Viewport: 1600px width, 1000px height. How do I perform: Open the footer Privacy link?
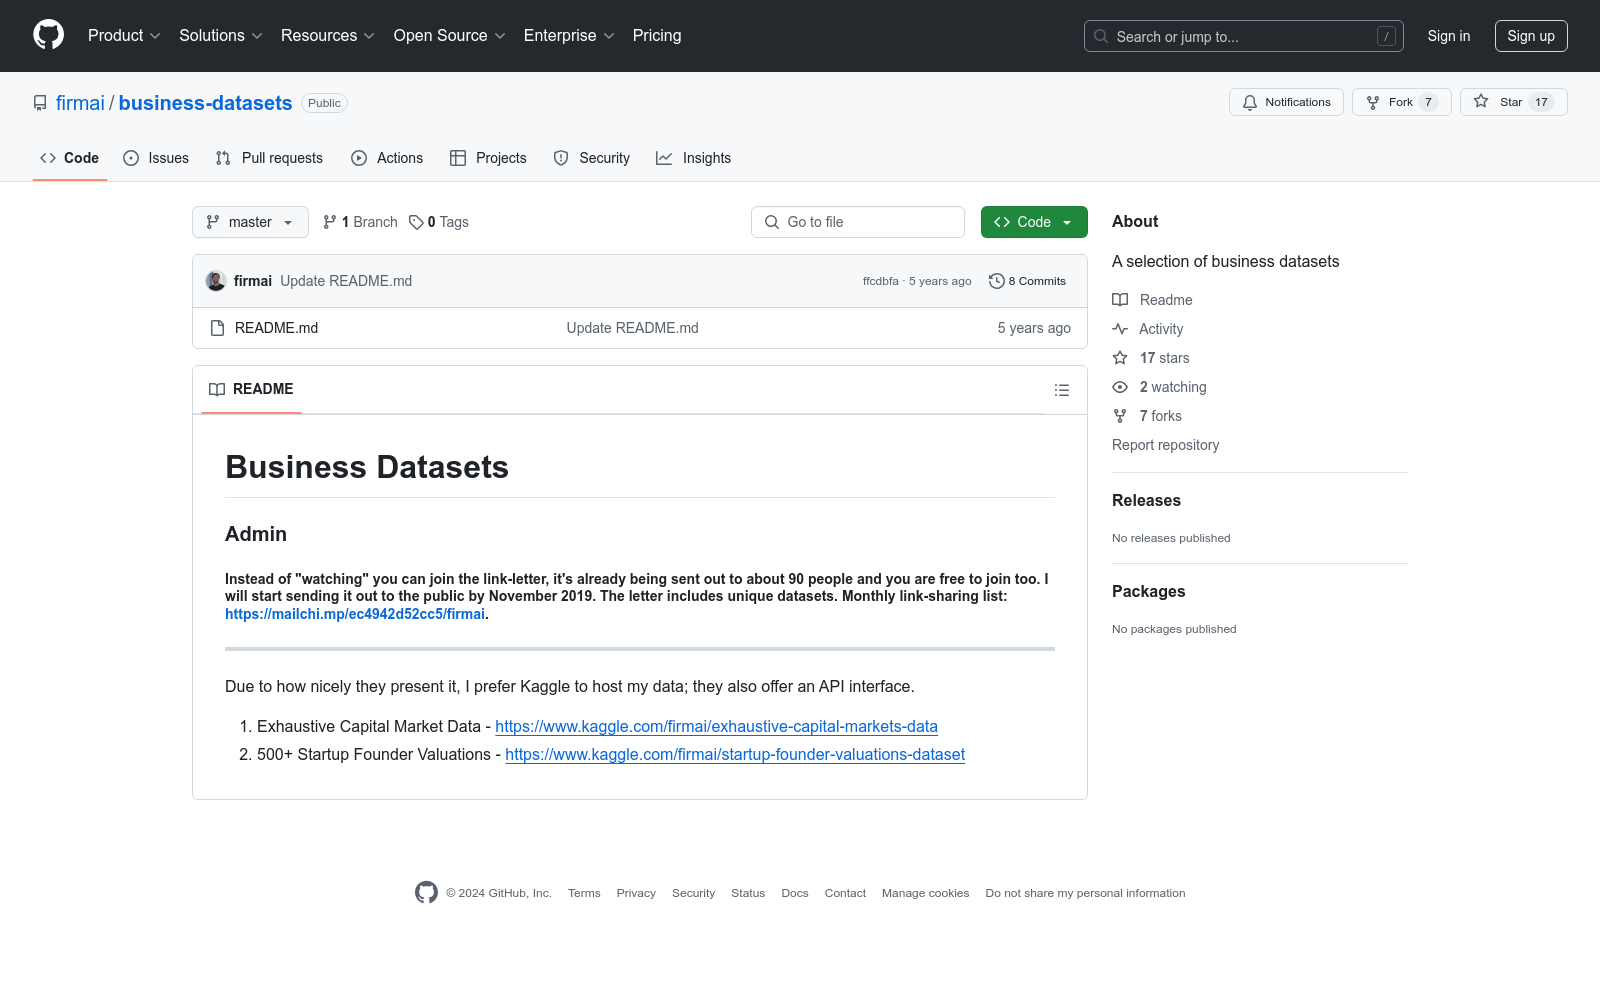(x=636, y=893)
